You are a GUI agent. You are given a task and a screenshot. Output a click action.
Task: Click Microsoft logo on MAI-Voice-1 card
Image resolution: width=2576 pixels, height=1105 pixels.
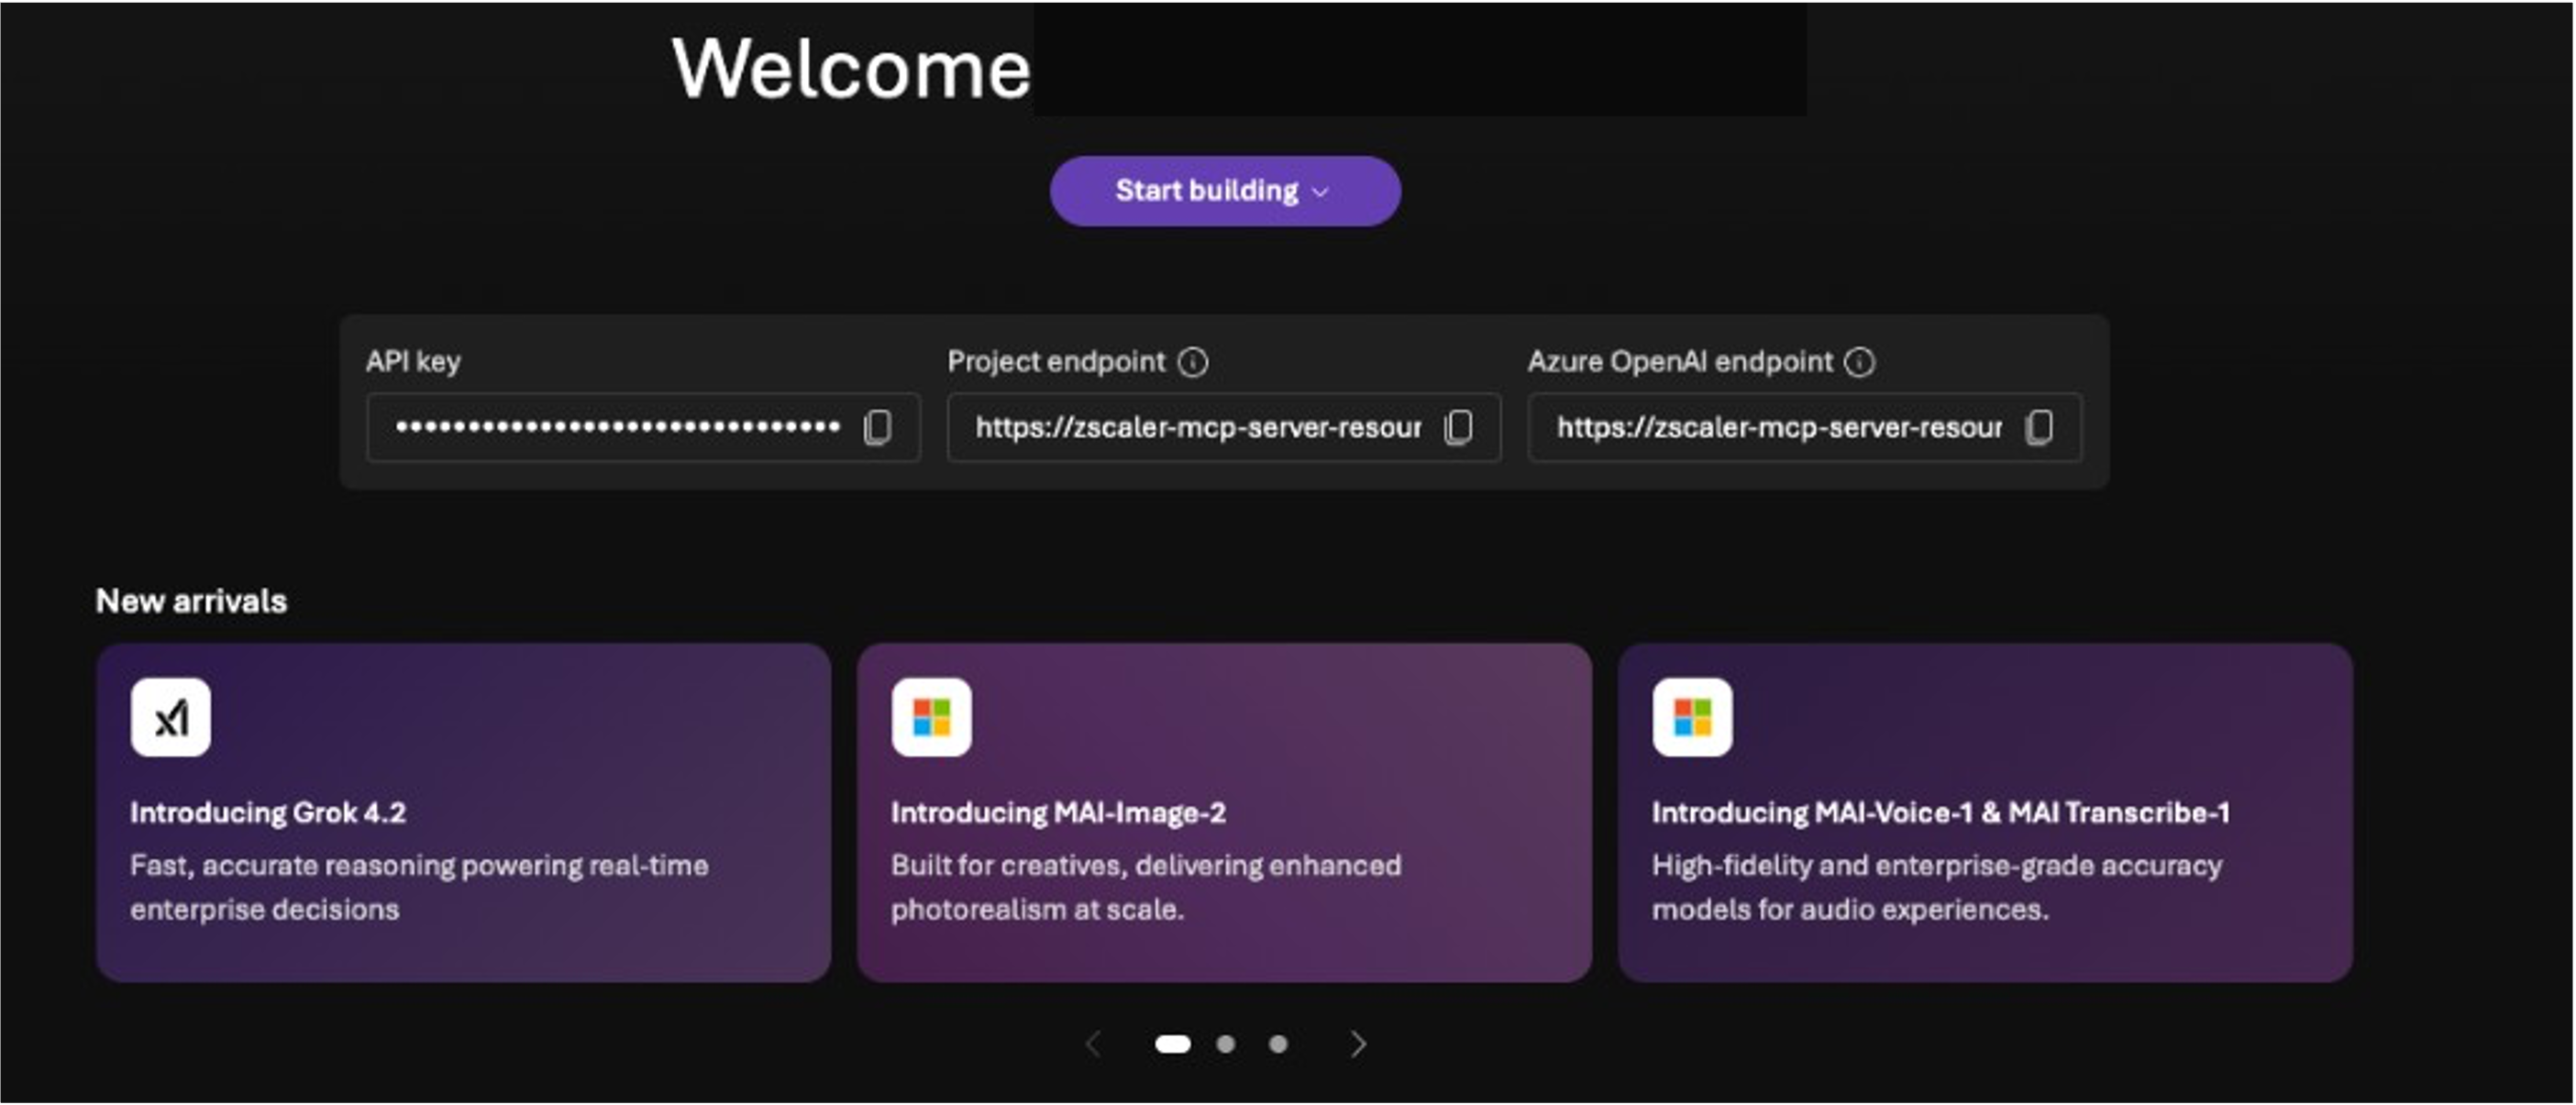1693,717
